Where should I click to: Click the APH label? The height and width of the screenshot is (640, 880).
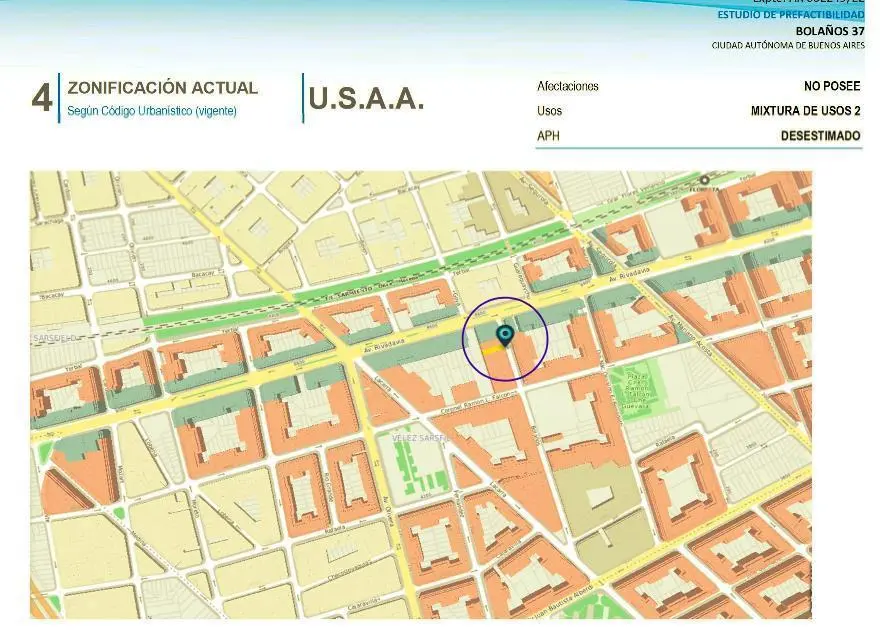pyautogui.click(x=548, y=136)
